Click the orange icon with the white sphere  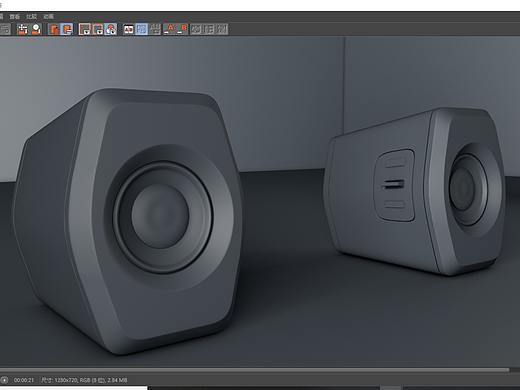[36, 29]
